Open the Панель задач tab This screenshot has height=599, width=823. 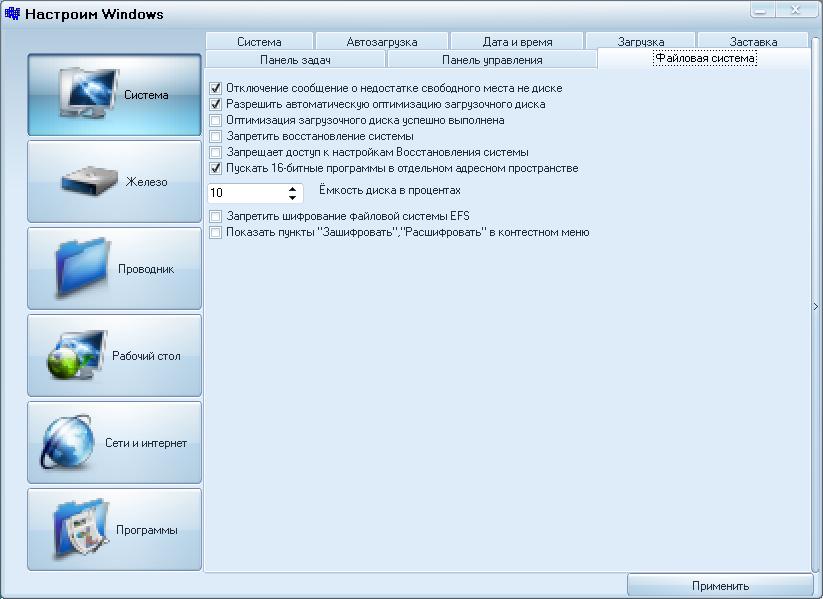[296, 60]
